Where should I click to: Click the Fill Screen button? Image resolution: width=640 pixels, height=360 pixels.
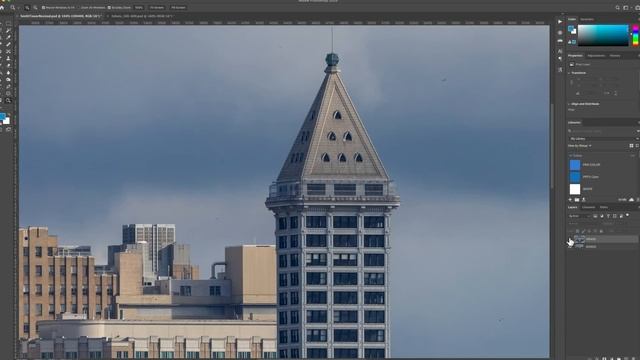[178, 7]
